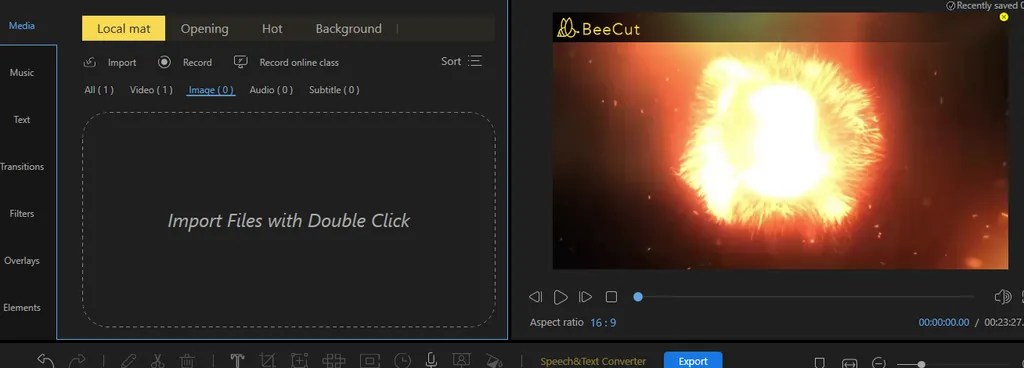The width and height of the screenshot is (1024, 368).
Task: Click the microphone voiceover icon
Action: (x=431, y=360)
